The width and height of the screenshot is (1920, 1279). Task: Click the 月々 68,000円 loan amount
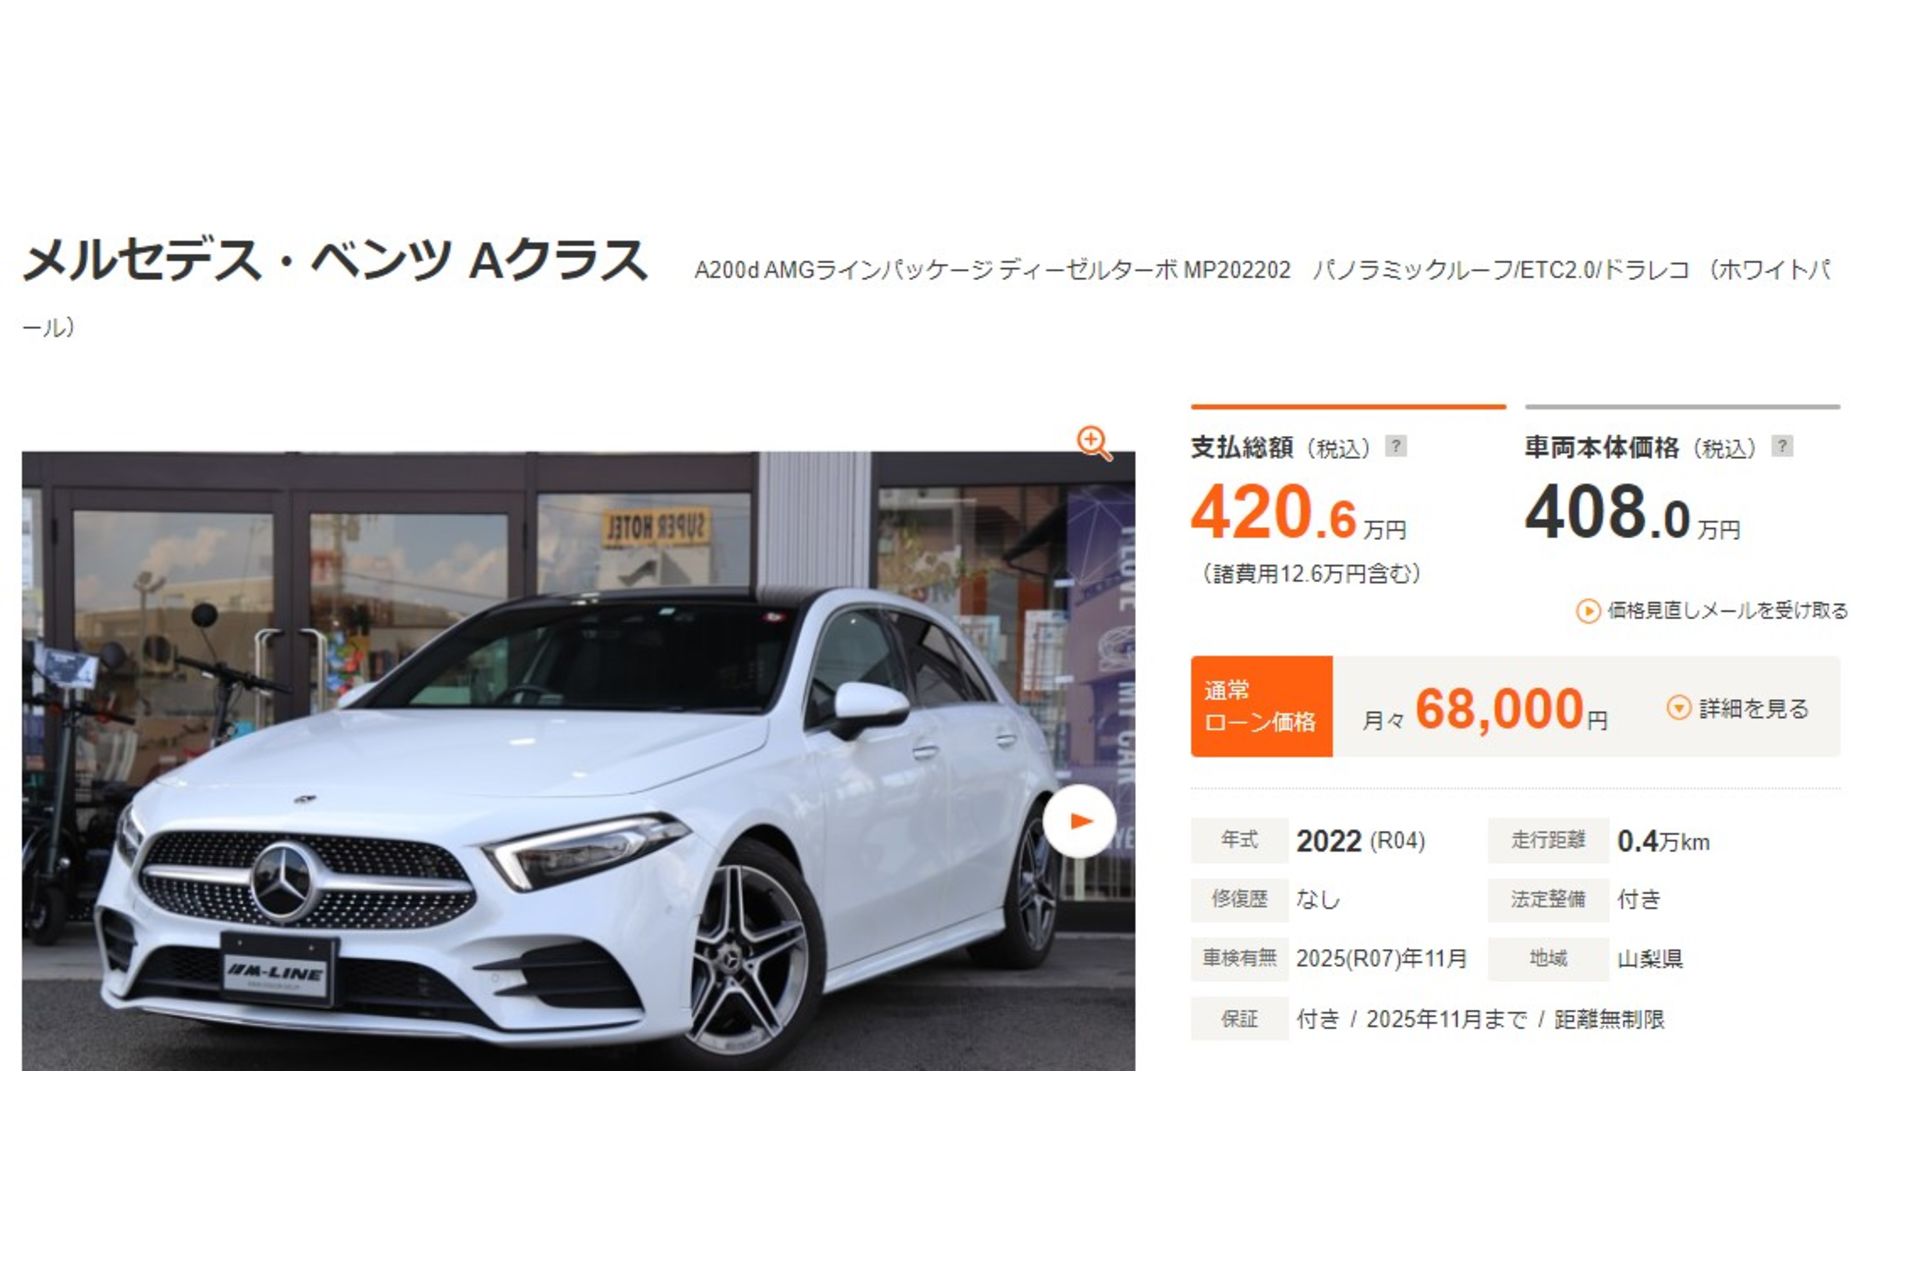(x=1485, y=709)
